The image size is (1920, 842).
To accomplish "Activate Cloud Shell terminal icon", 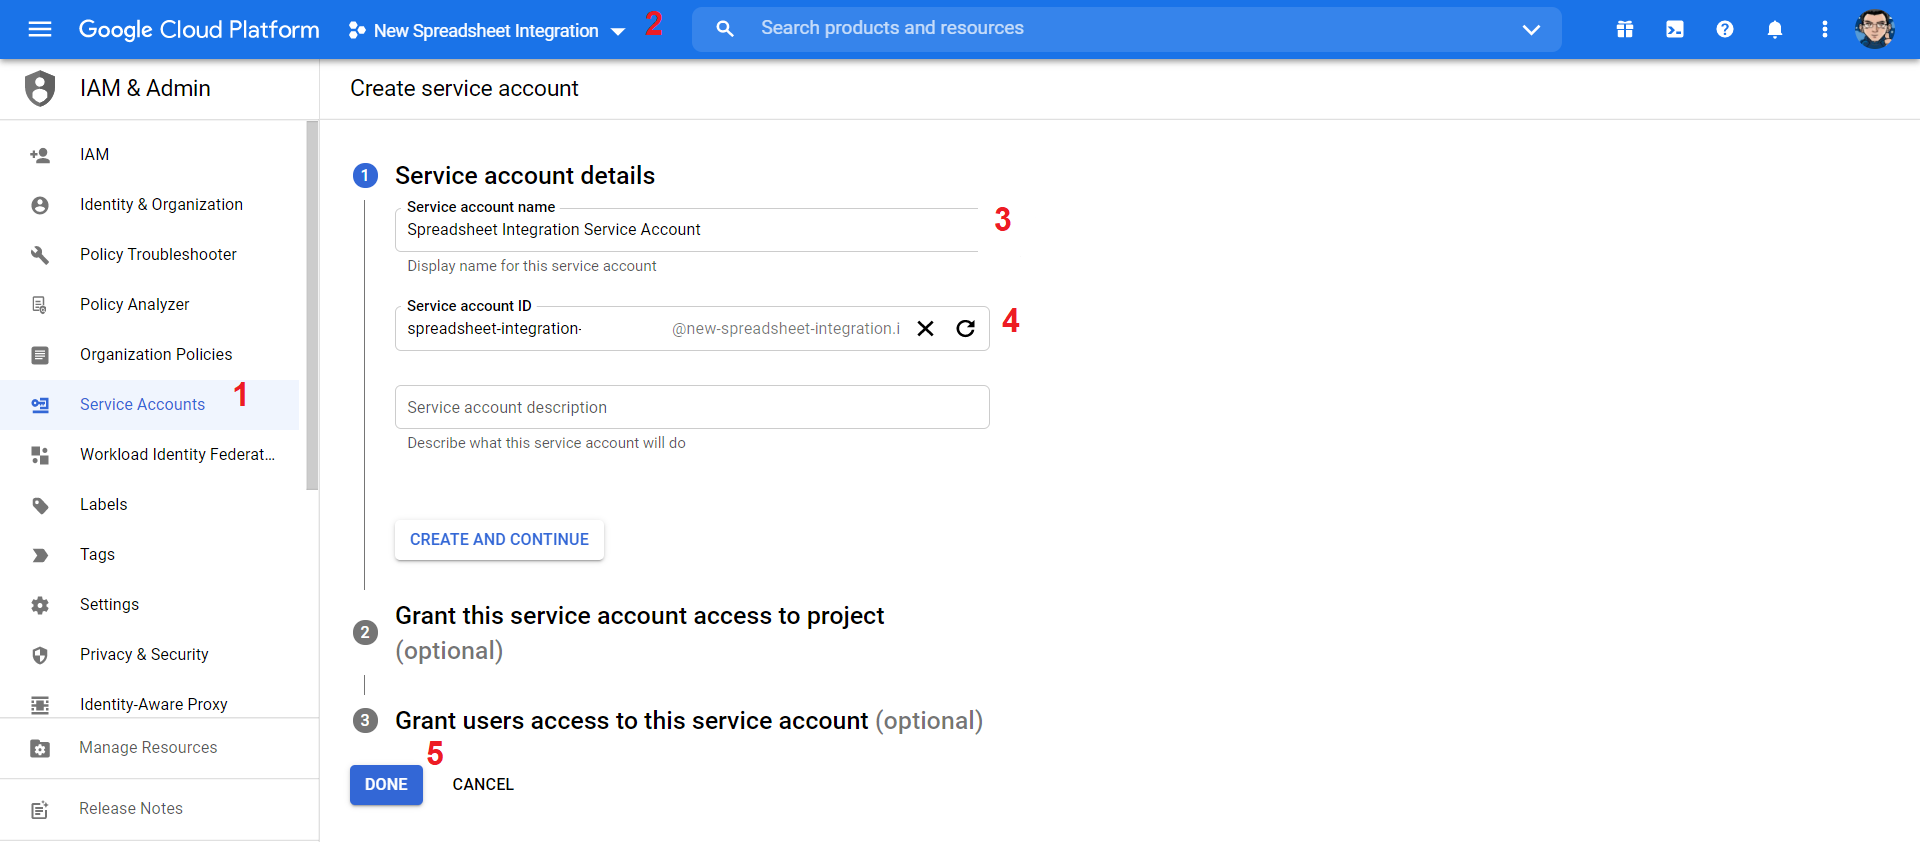I will (1675, 29).
